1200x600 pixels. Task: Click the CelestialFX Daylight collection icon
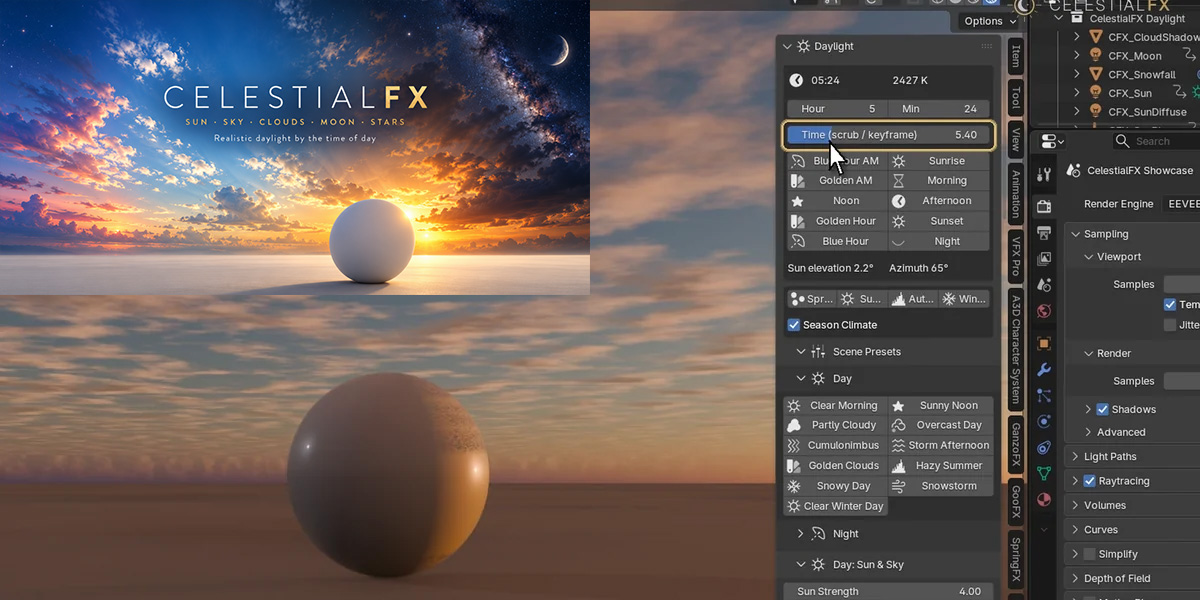(x=1076, y=18)
